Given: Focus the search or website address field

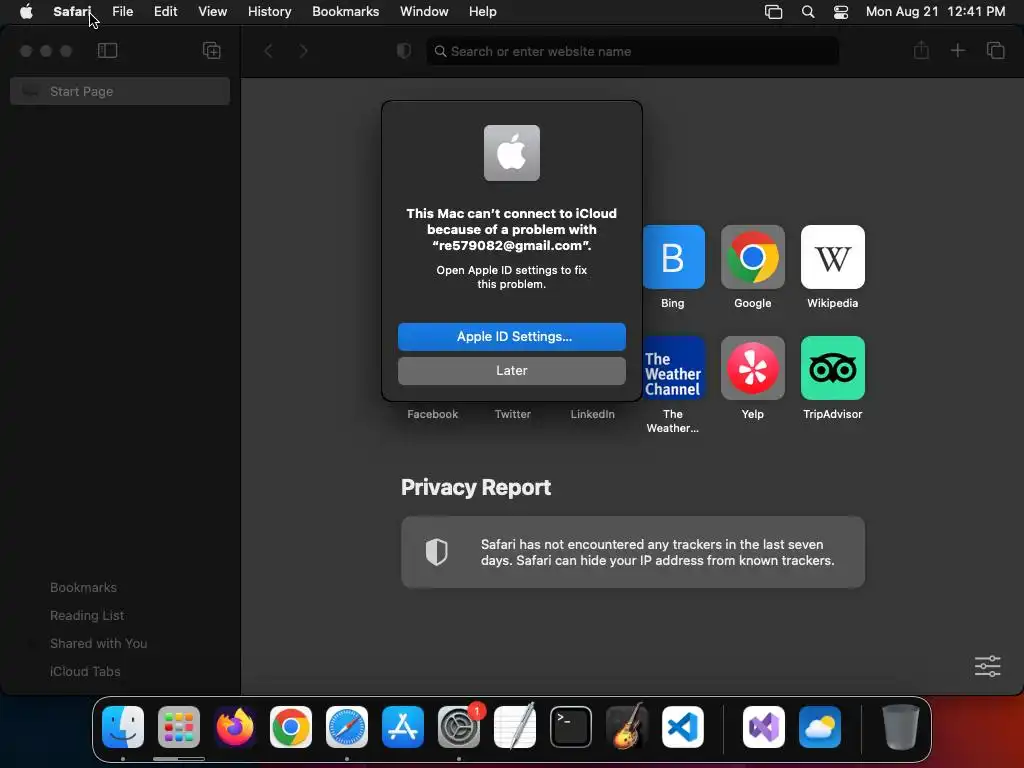Looking at the screenshot, I should tap(632, 51).
